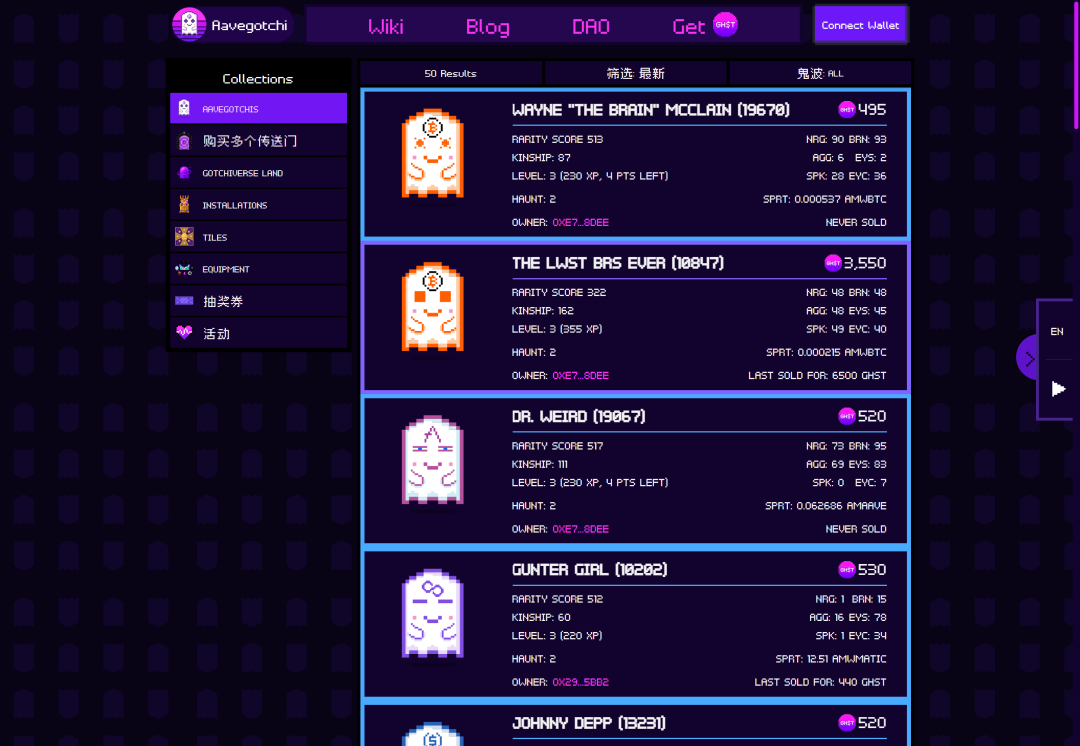Viewport: 1080px width, 746px height.
Task: Open owner address link of Gunter Girl
Action: (x=580, y=682)
